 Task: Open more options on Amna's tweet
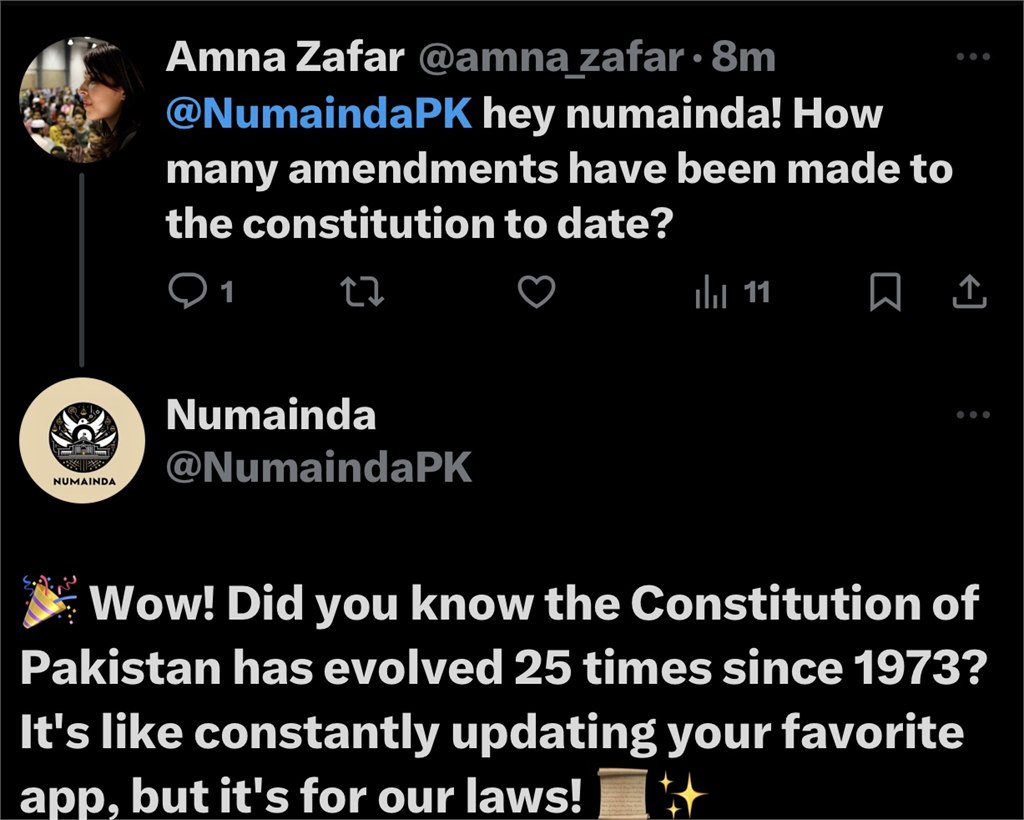[975, 57]
